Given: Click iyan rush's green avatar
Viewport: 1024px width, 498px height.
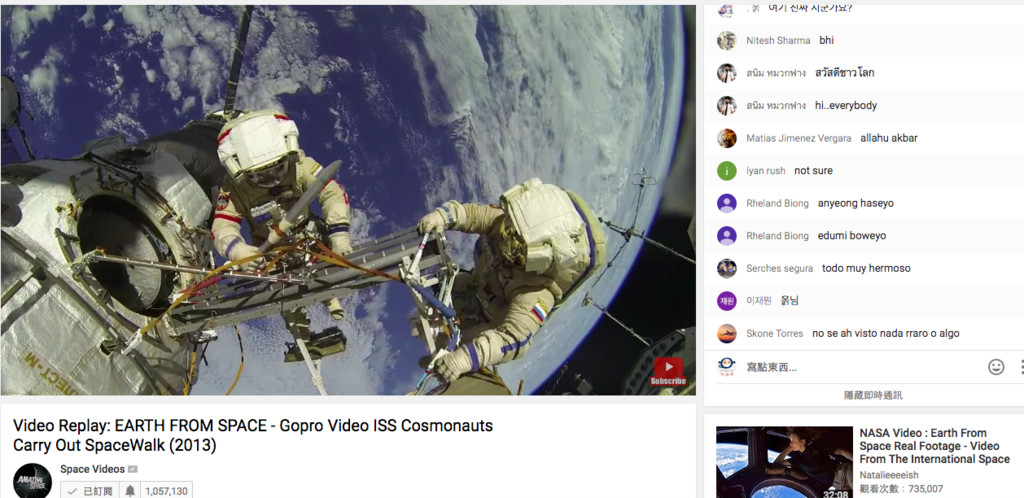Looking at the screenshot, I should pyautogui.click(x=727, y=171).
